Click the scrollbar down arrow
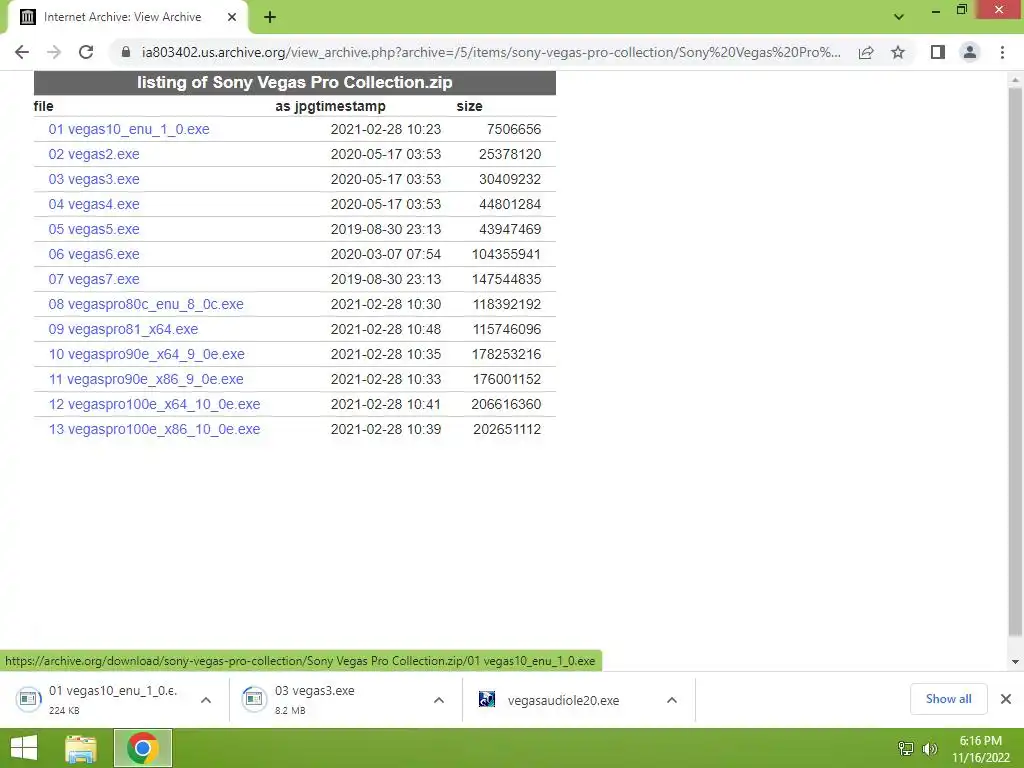This screenshot has height=768, width=1024. [1015, 662]
